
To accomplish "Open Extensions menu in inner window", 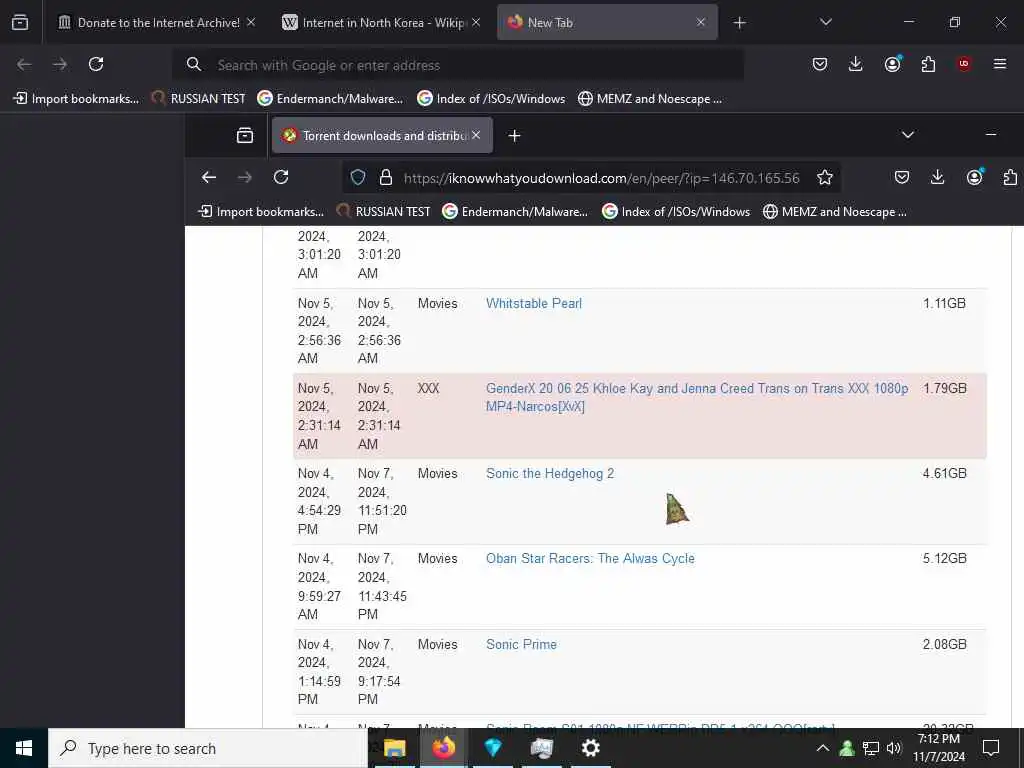I will click(1010, 177).
